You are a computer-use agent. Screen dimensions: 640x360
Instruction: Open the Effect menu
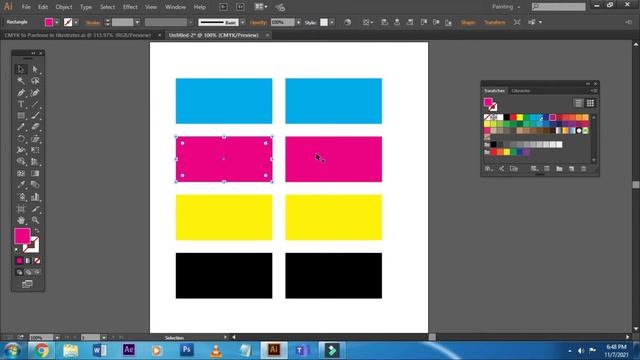pyautogui.click(x=130, y=7)
